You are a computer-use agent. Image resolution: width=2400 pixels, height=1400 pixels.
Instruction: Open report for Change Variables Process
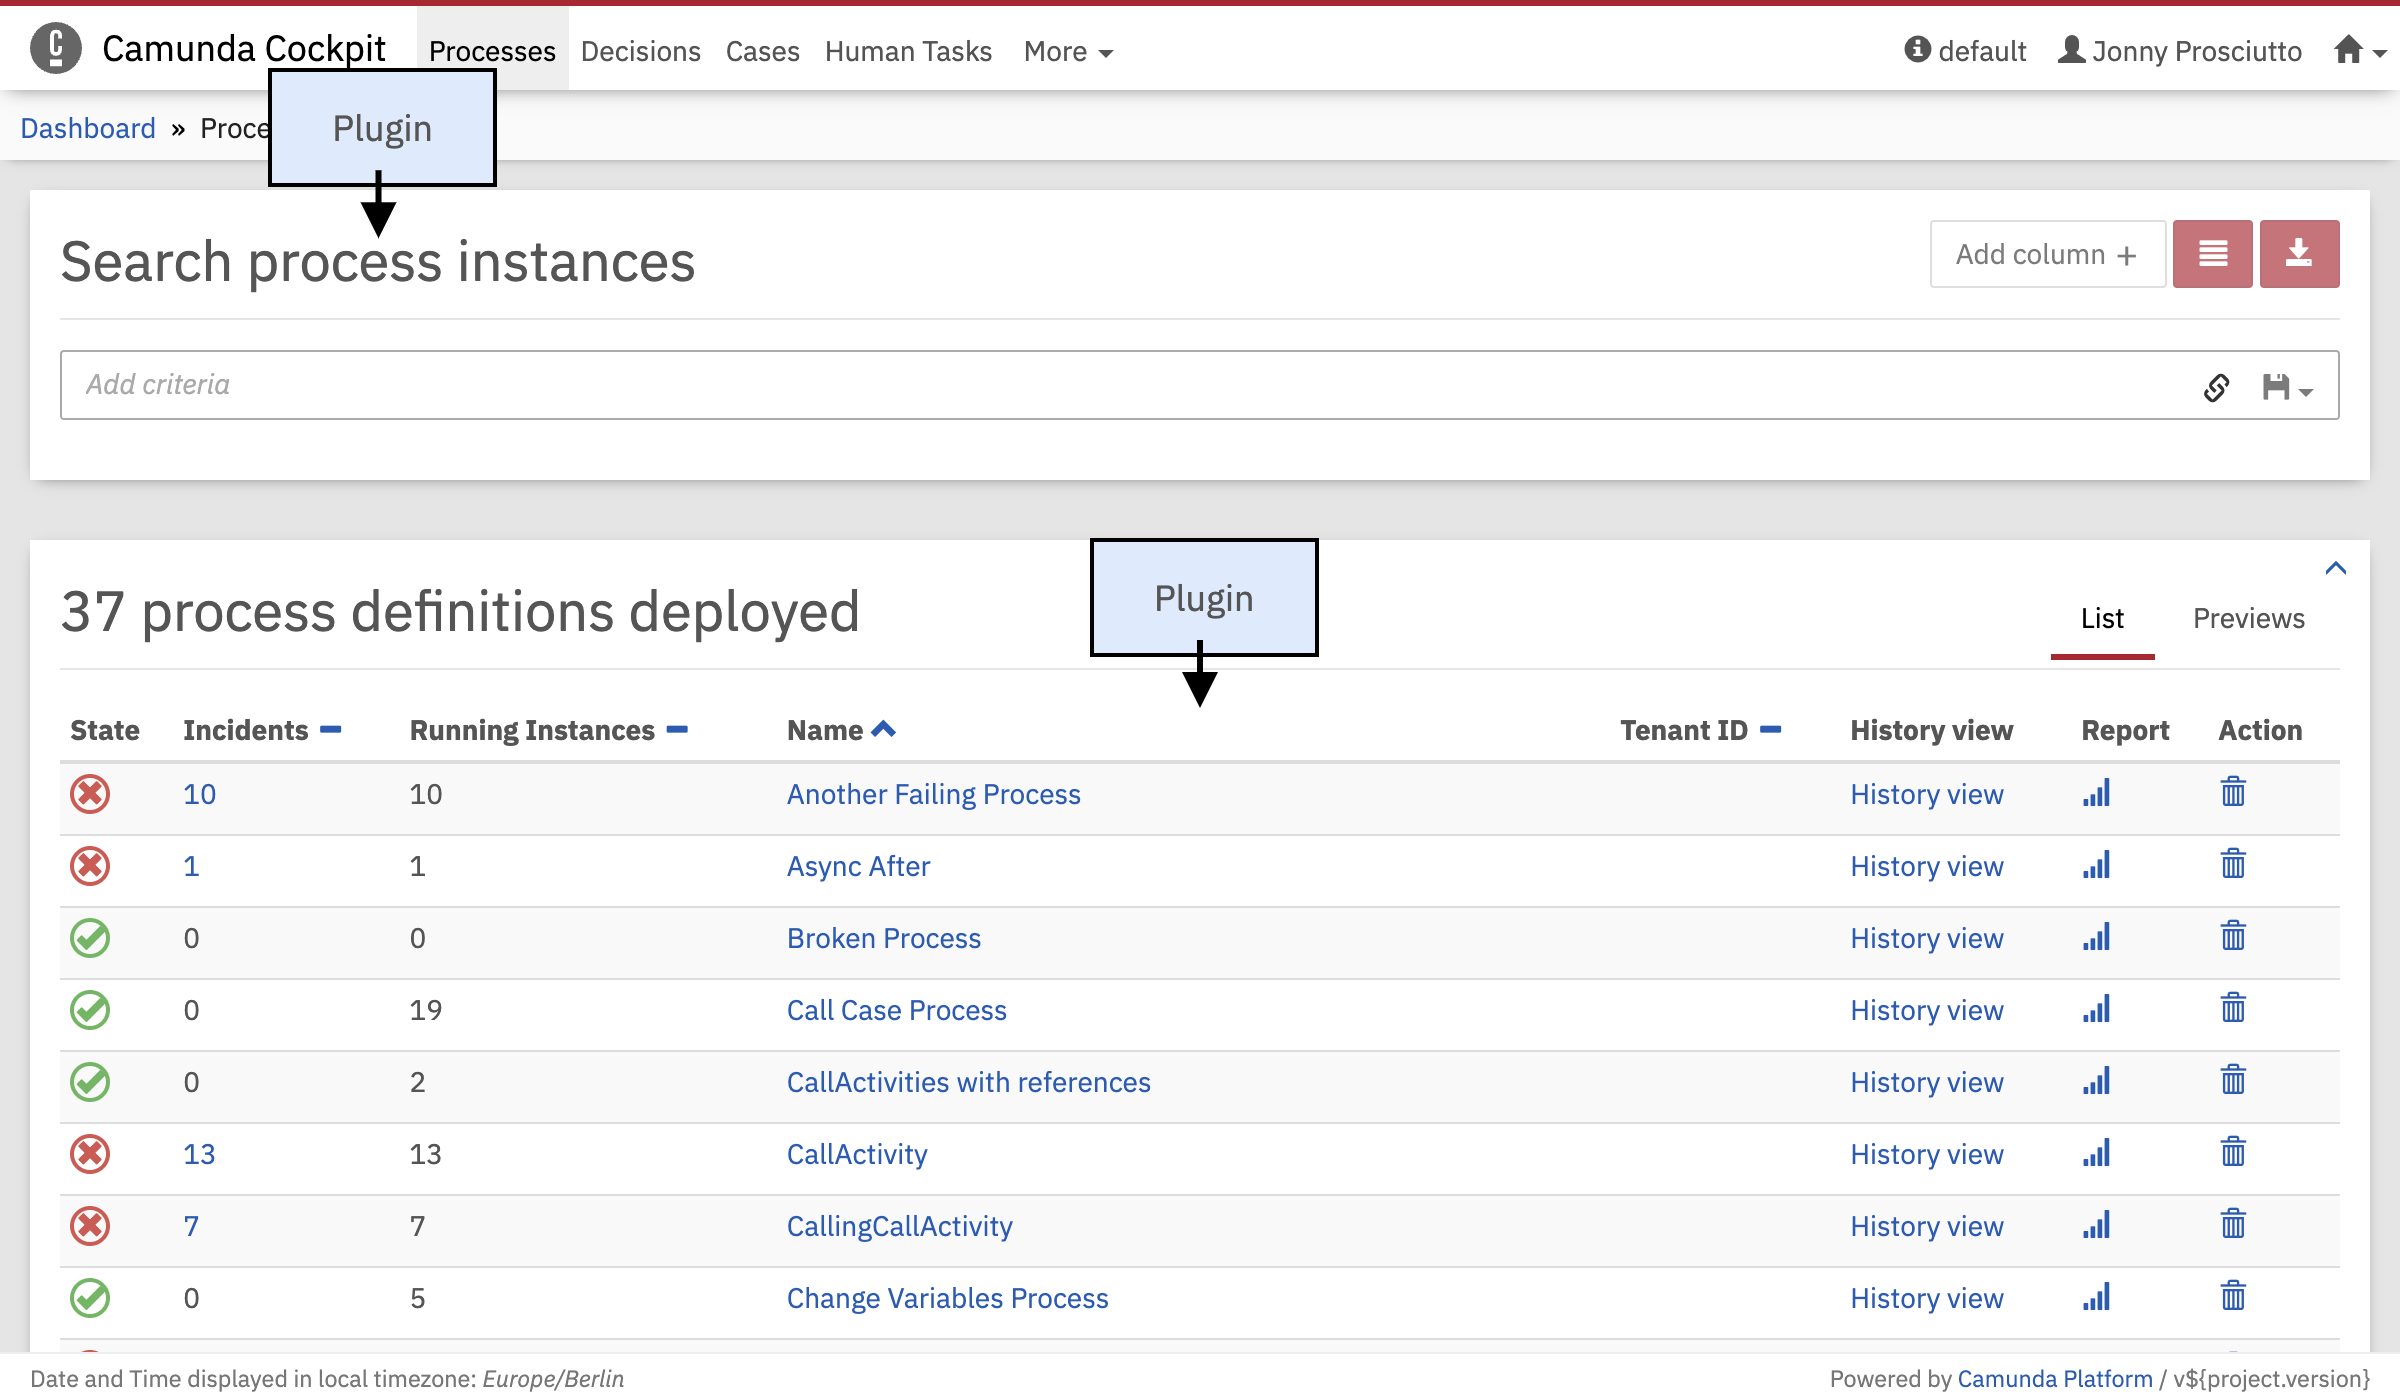(x=2097, y=1297)
